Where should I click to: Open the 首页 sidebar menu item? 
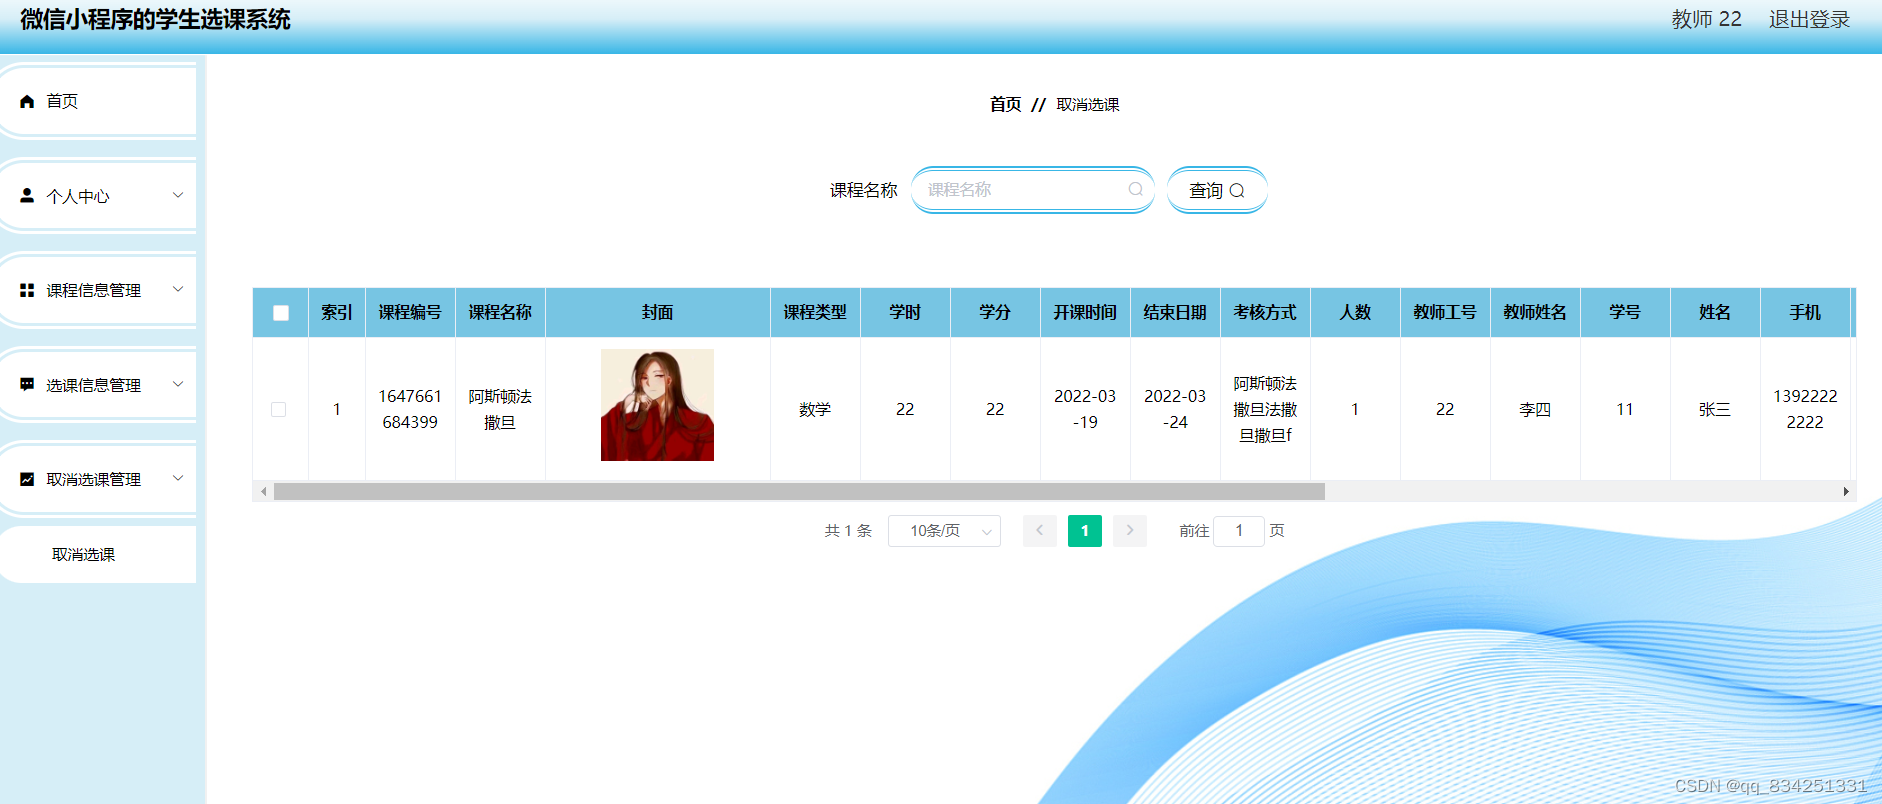98,101
